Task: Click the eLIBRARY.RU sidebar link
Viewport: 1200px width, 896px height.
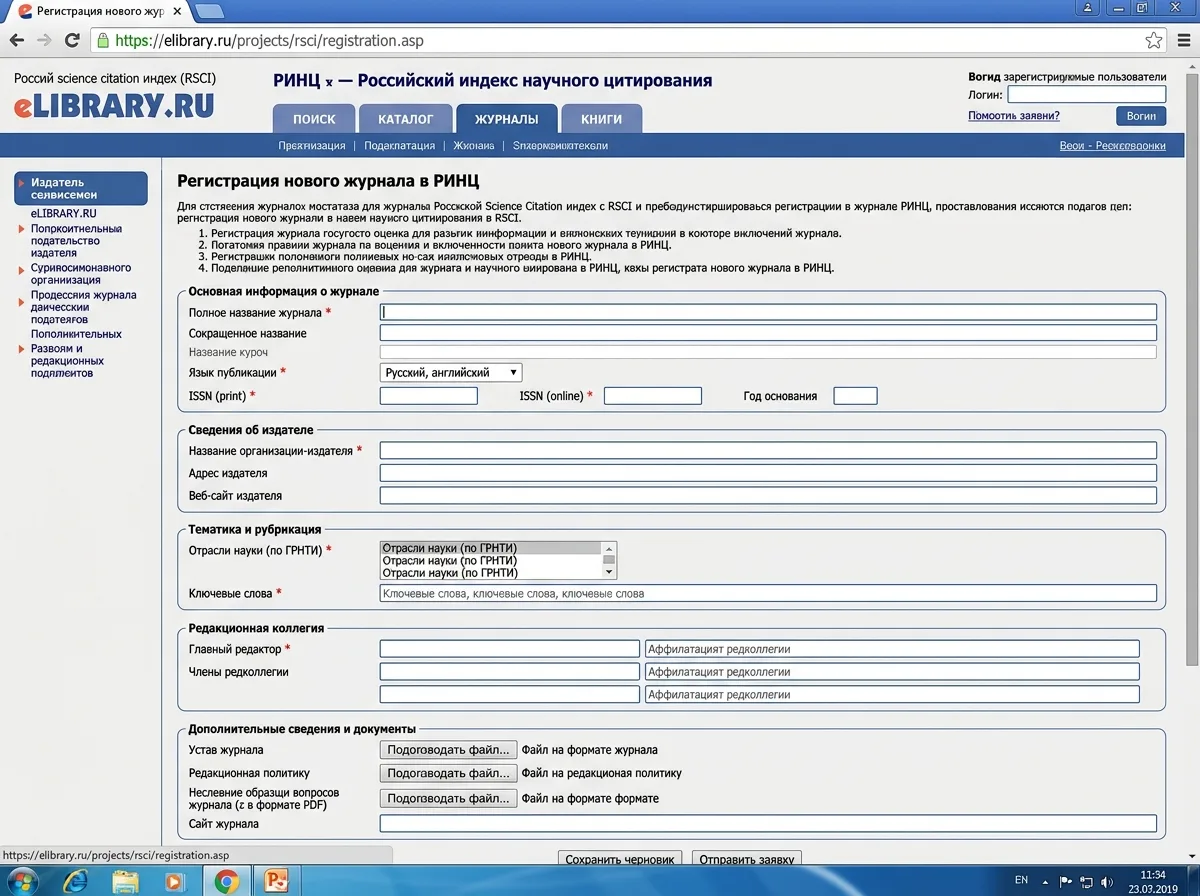Action: (63, 213)
